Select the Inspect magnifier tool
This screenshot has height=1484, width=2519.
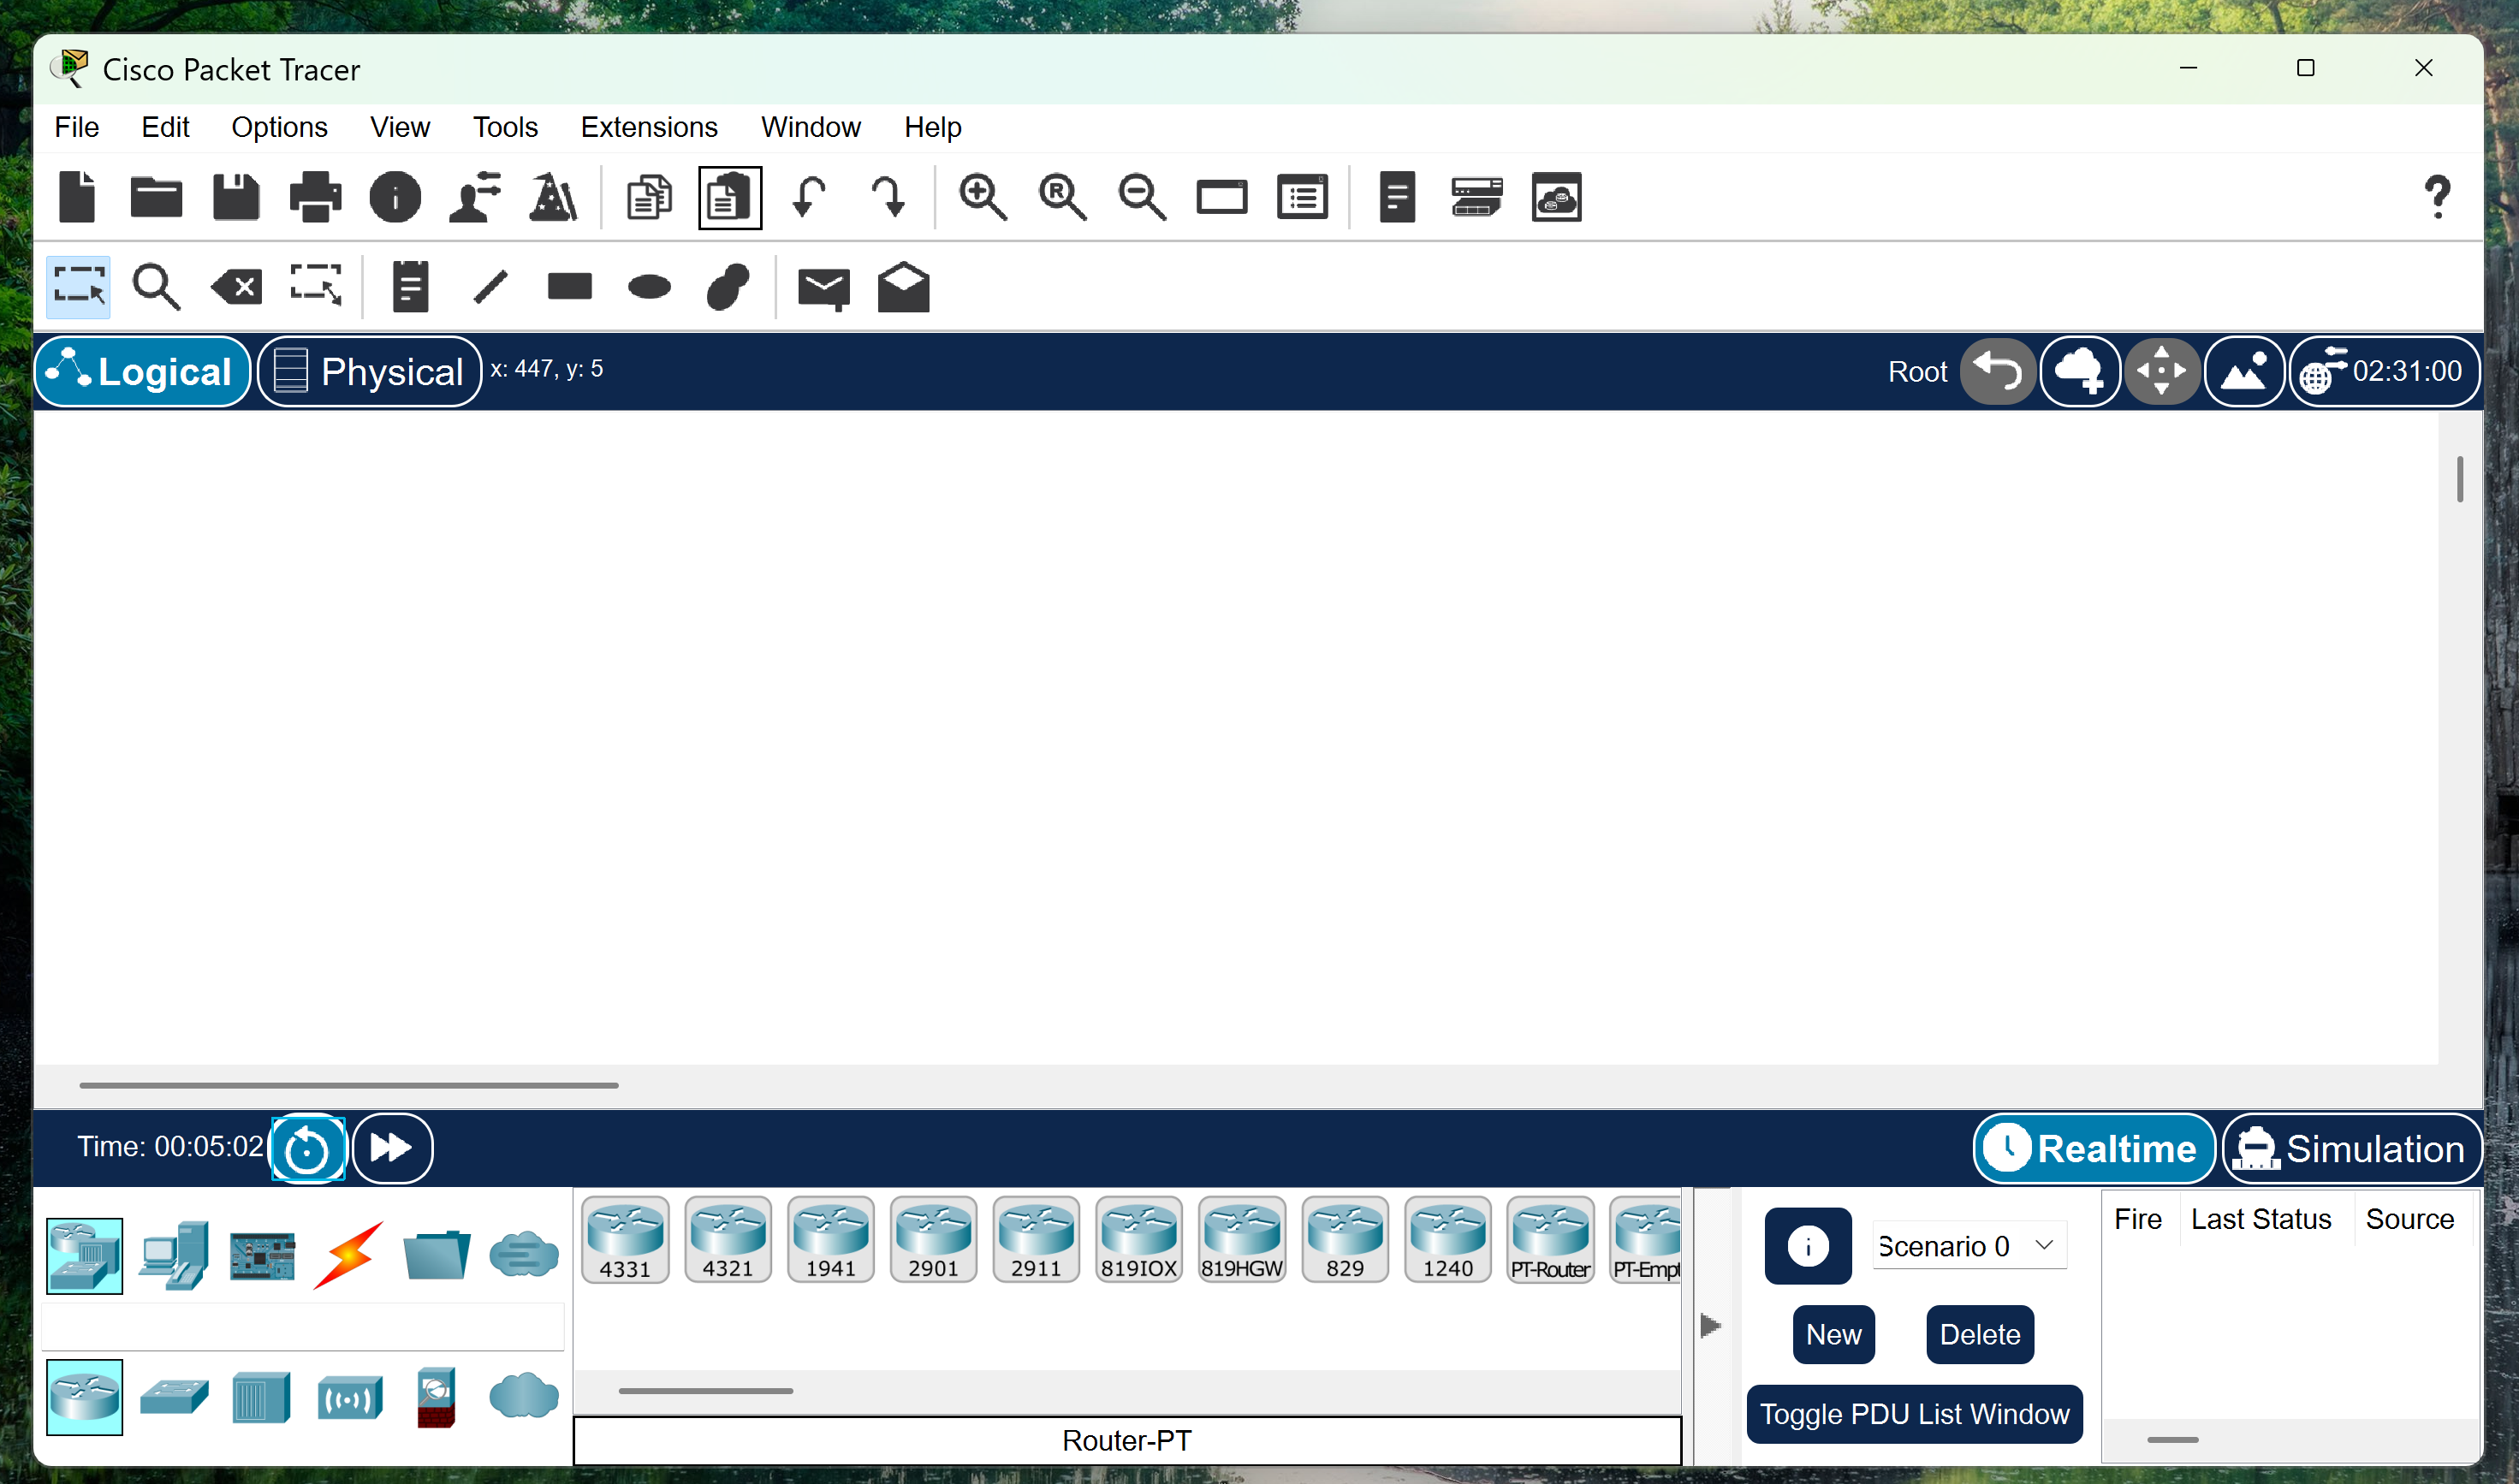coord(157,288)
